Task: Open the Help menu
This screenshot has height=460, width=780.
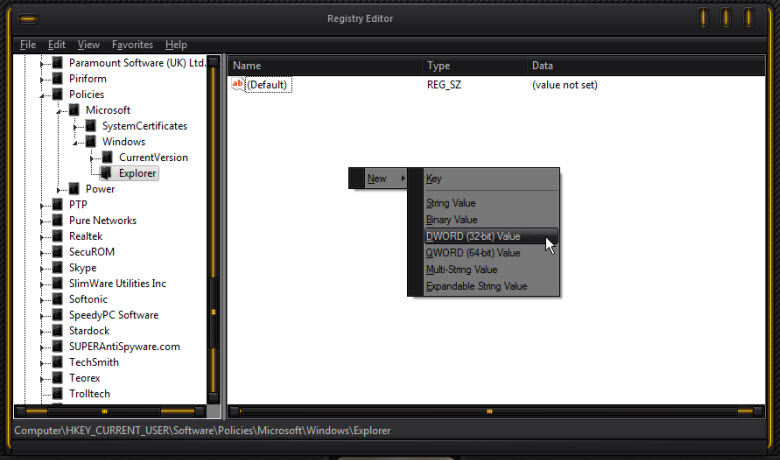Action: 176,45
